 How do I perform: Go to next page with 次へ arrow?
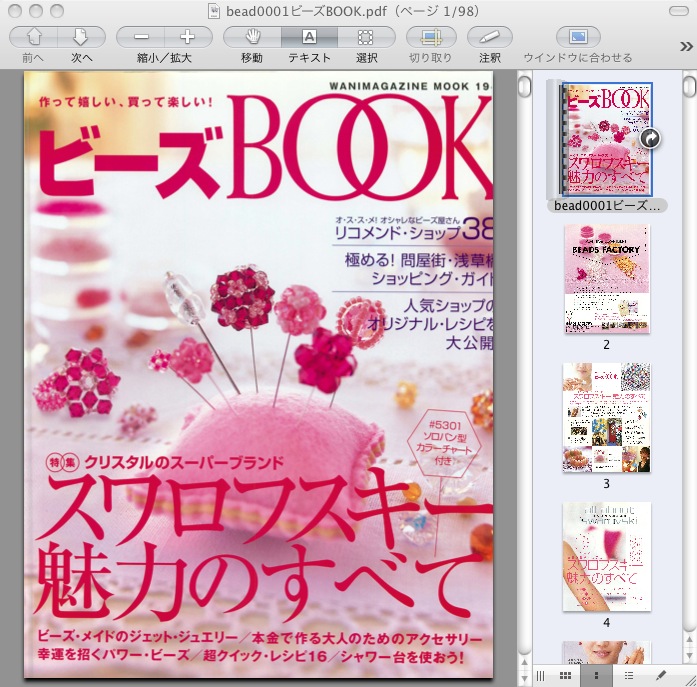[x=81, y=37]
